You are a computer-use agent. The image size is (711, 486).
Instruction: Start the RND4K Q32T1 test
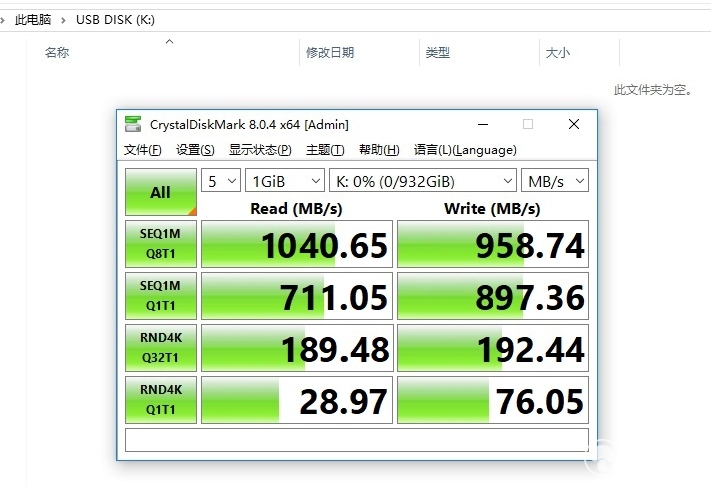(161, 348)
